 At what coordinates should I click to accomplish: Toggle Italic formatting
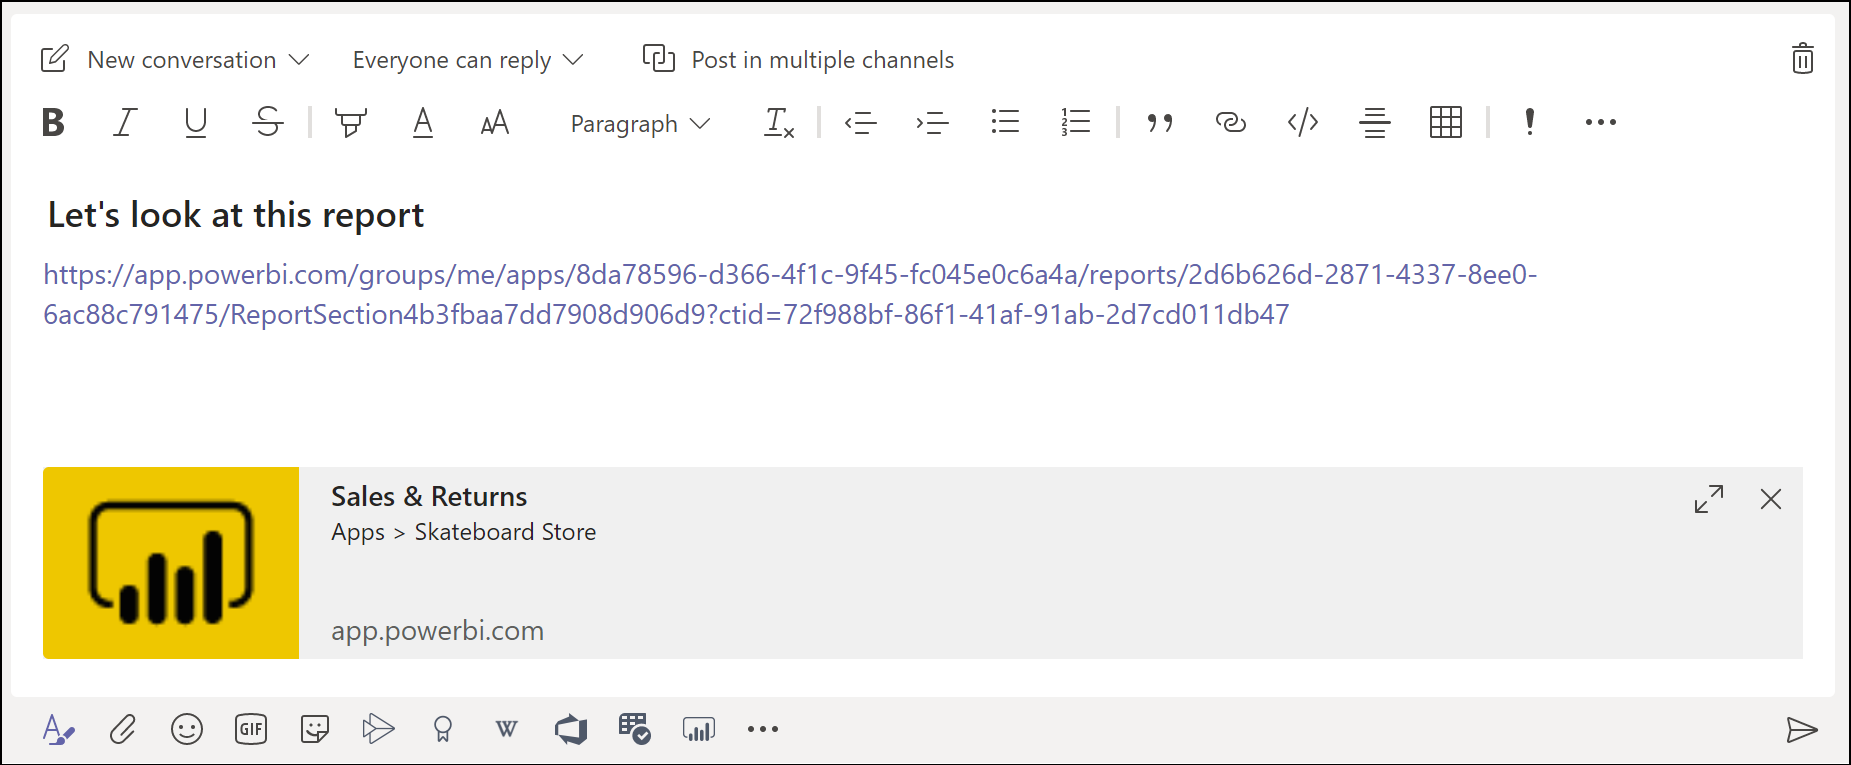[x=125, y=122]
